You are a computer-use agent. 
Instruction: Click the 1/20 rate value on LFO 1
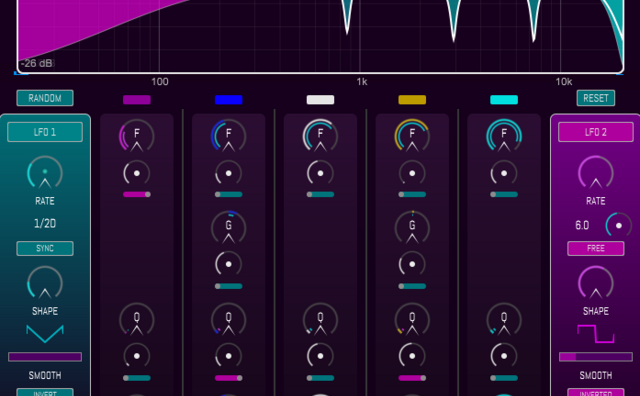[45, 223]
